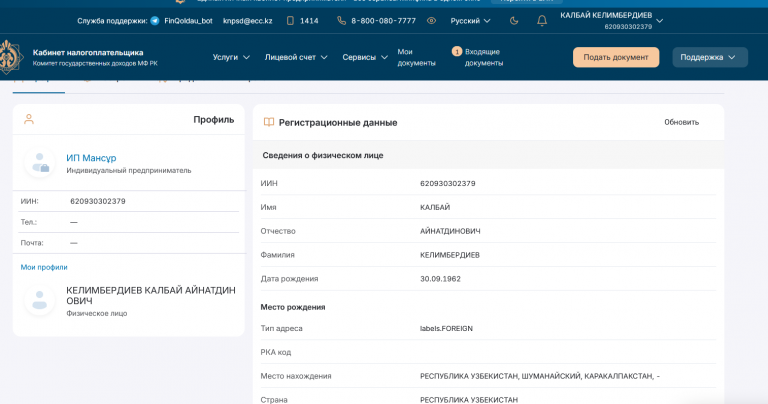768x404 pixels.
Task: Go to Мои документы
Action: [416, 57]
